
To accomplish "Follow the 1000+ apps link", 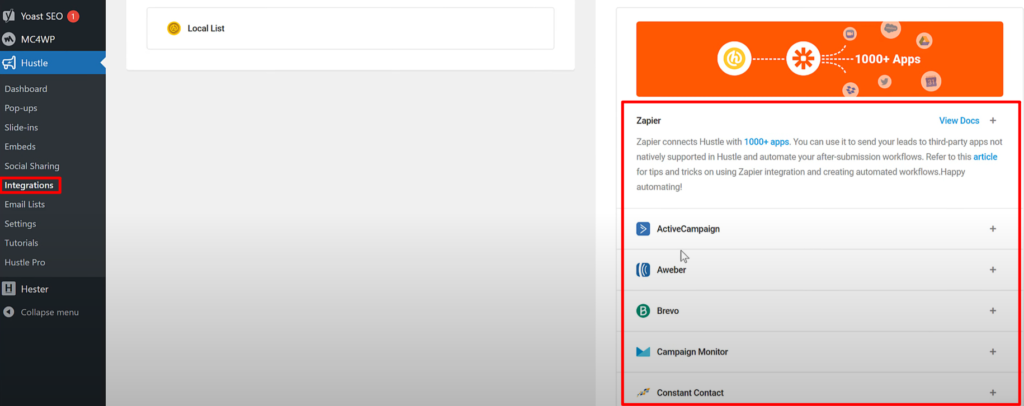I will tap(767, 141).
